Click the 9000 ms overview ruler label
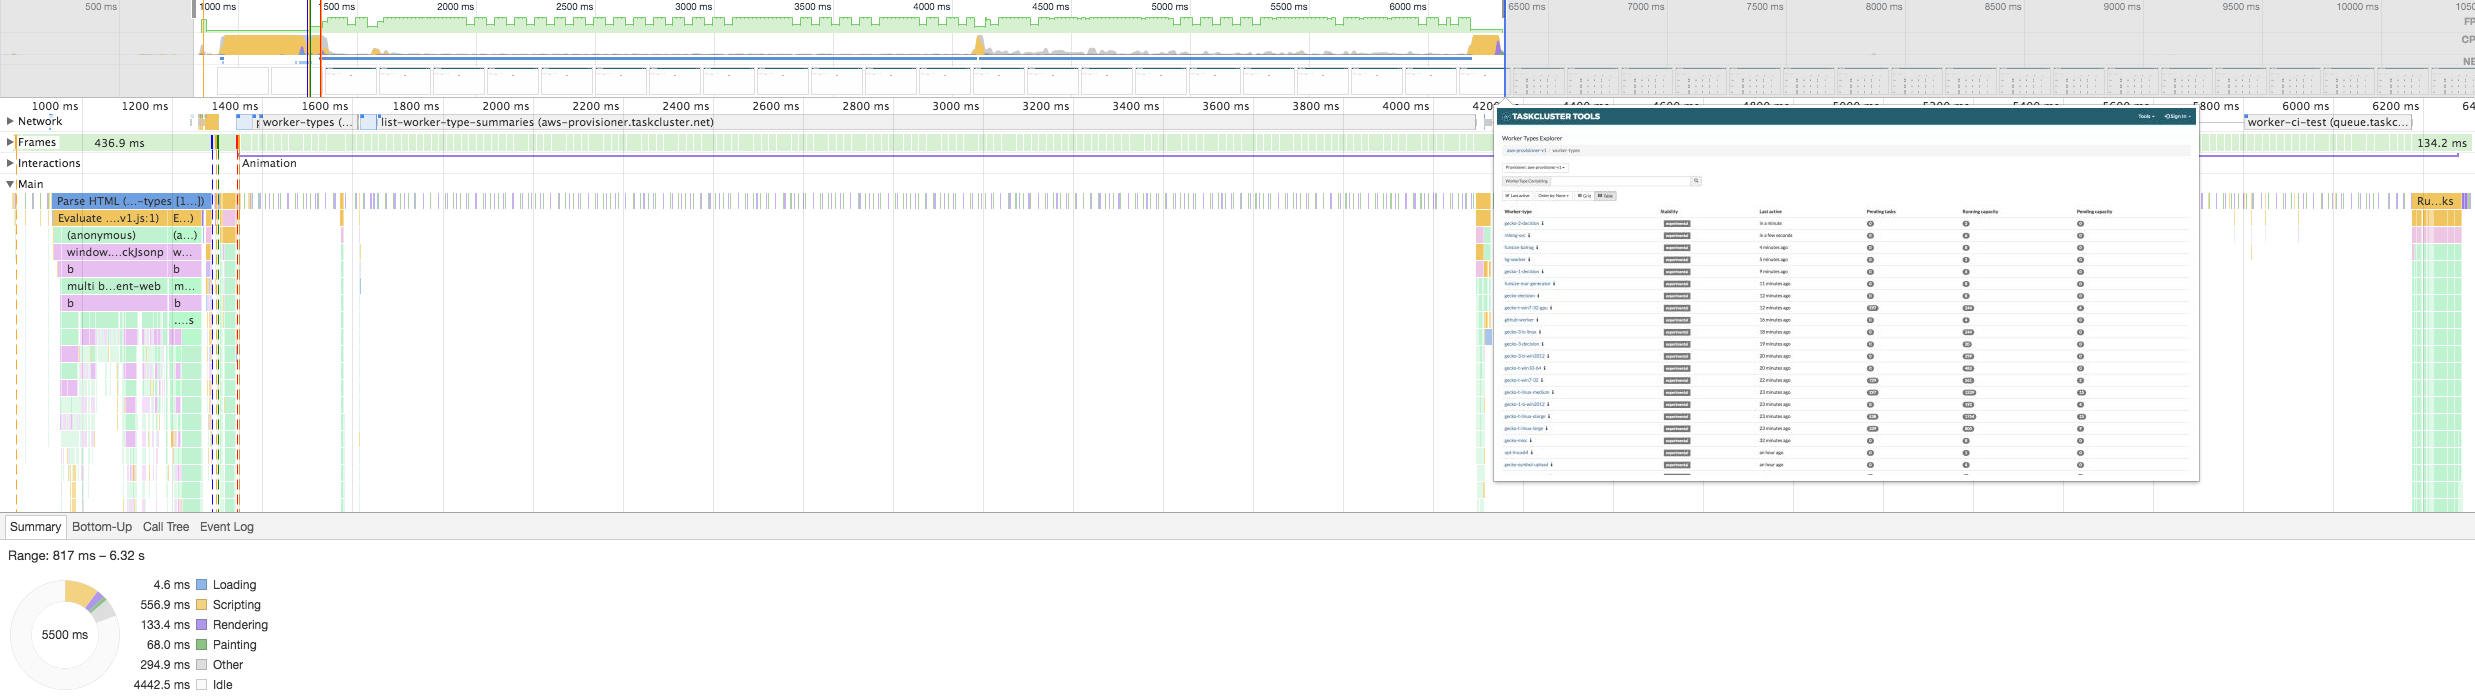Viewport: 2475px width, 699px height. coord(2122,7)
